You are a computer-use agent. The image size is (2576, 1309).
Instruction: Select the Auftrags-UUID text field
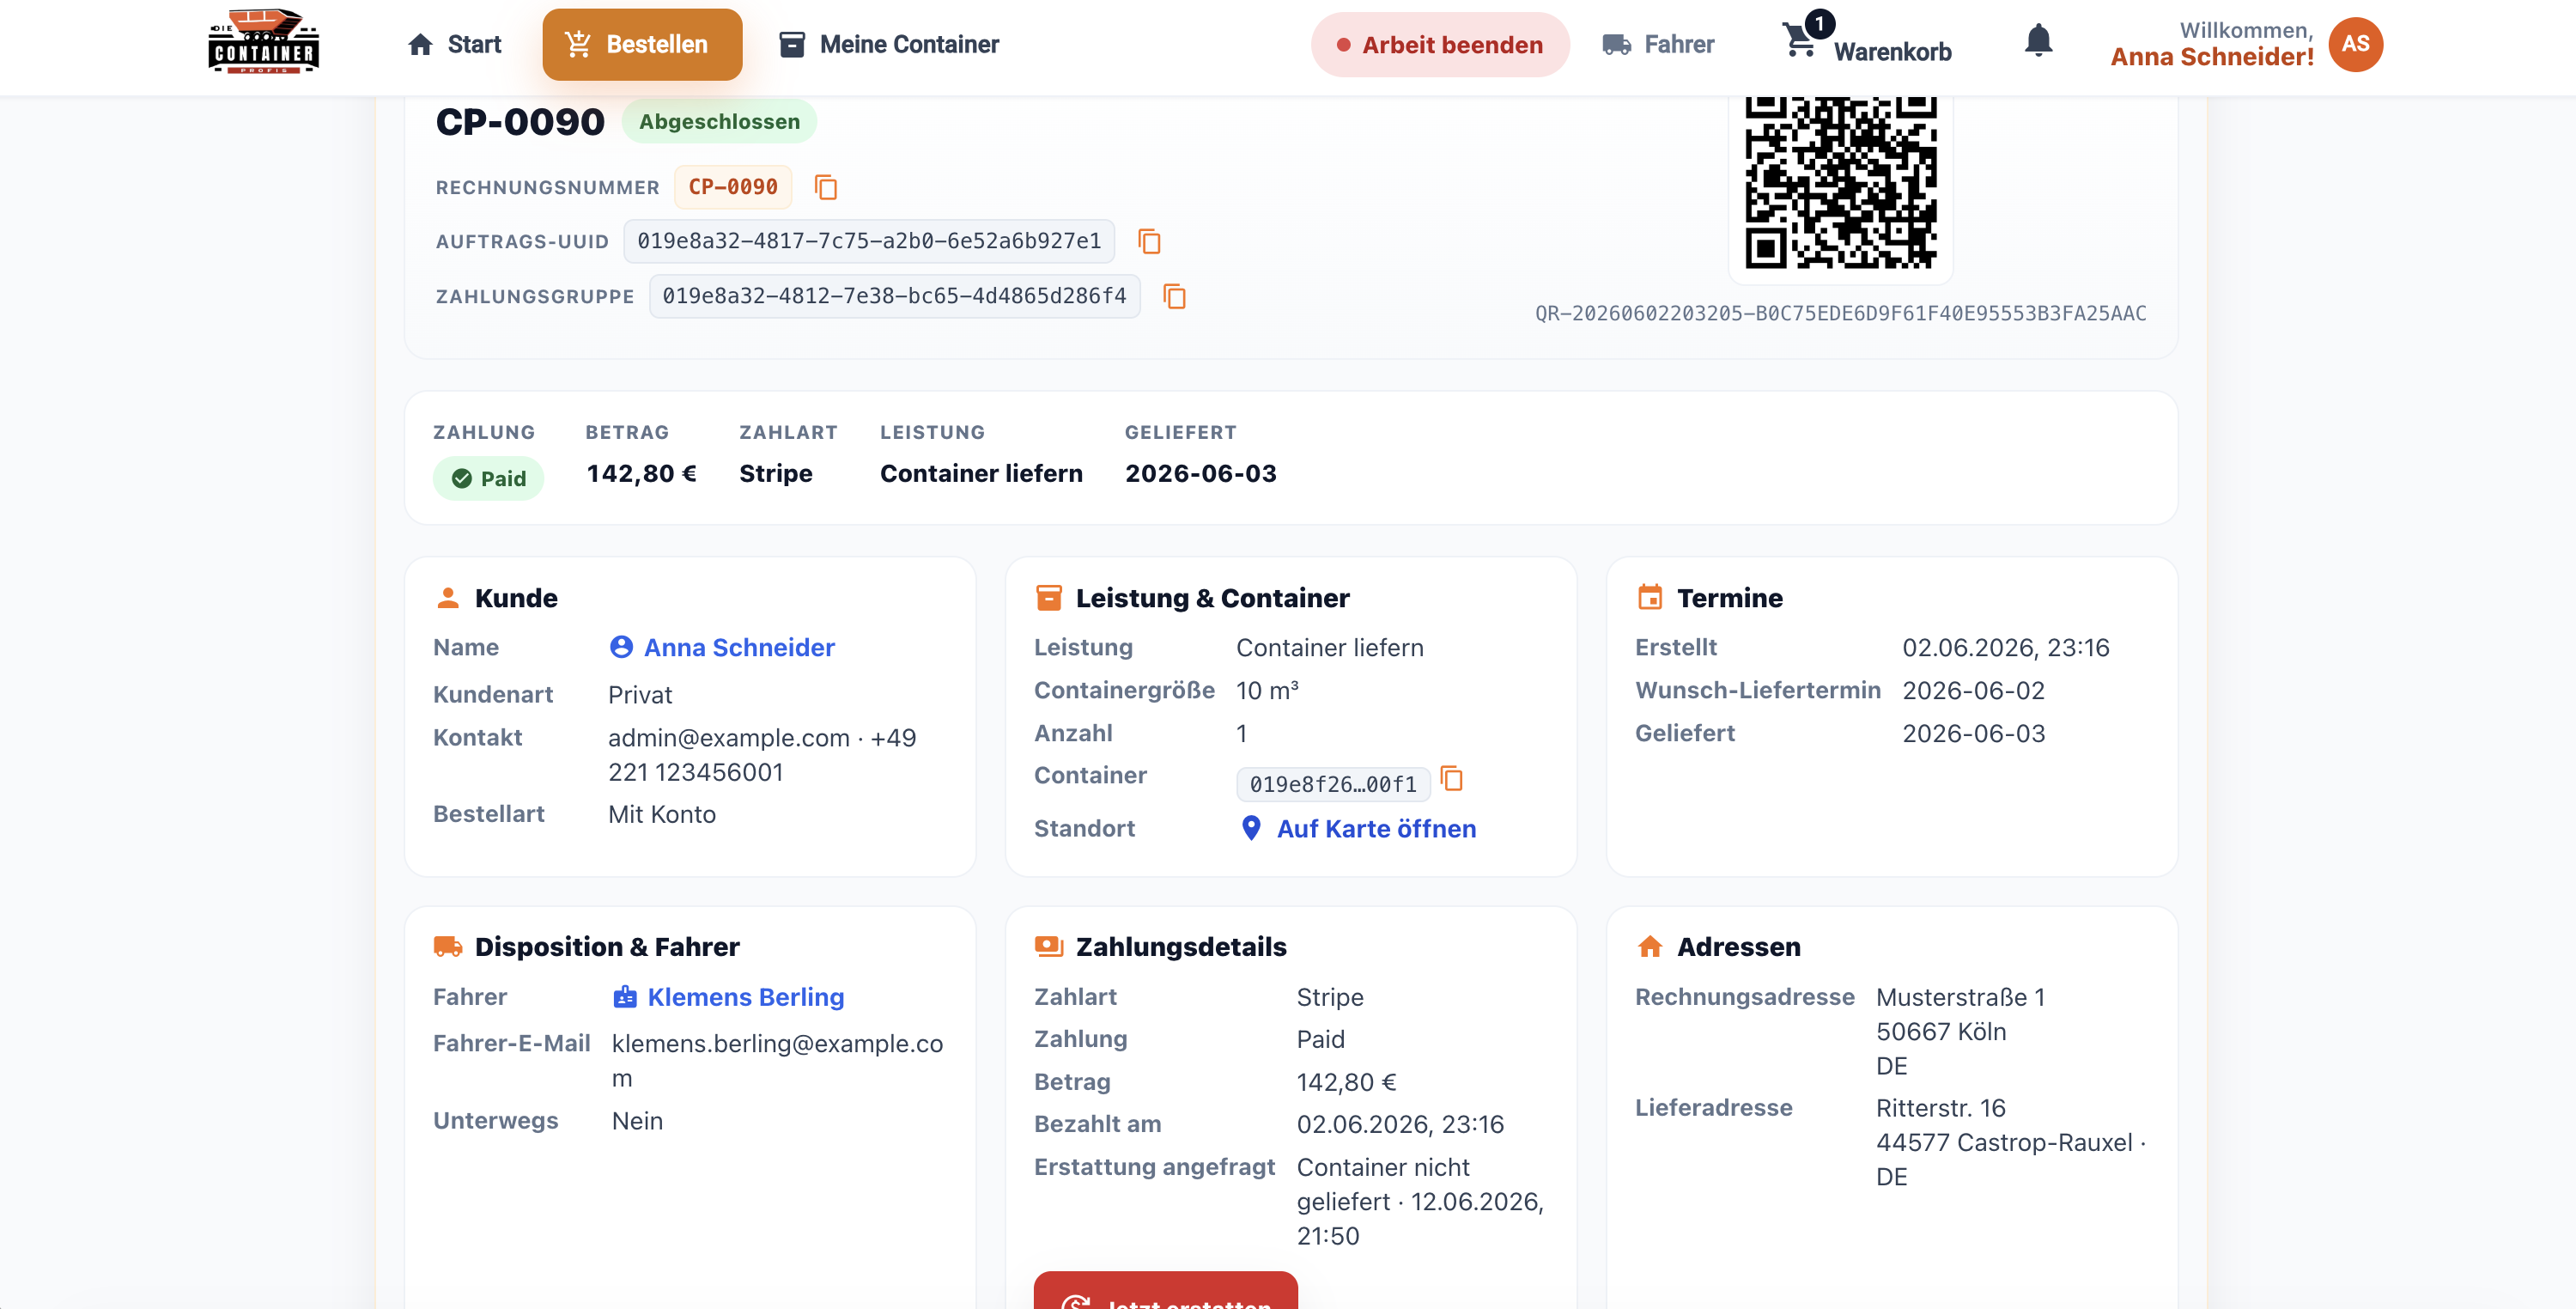point(869,241)
